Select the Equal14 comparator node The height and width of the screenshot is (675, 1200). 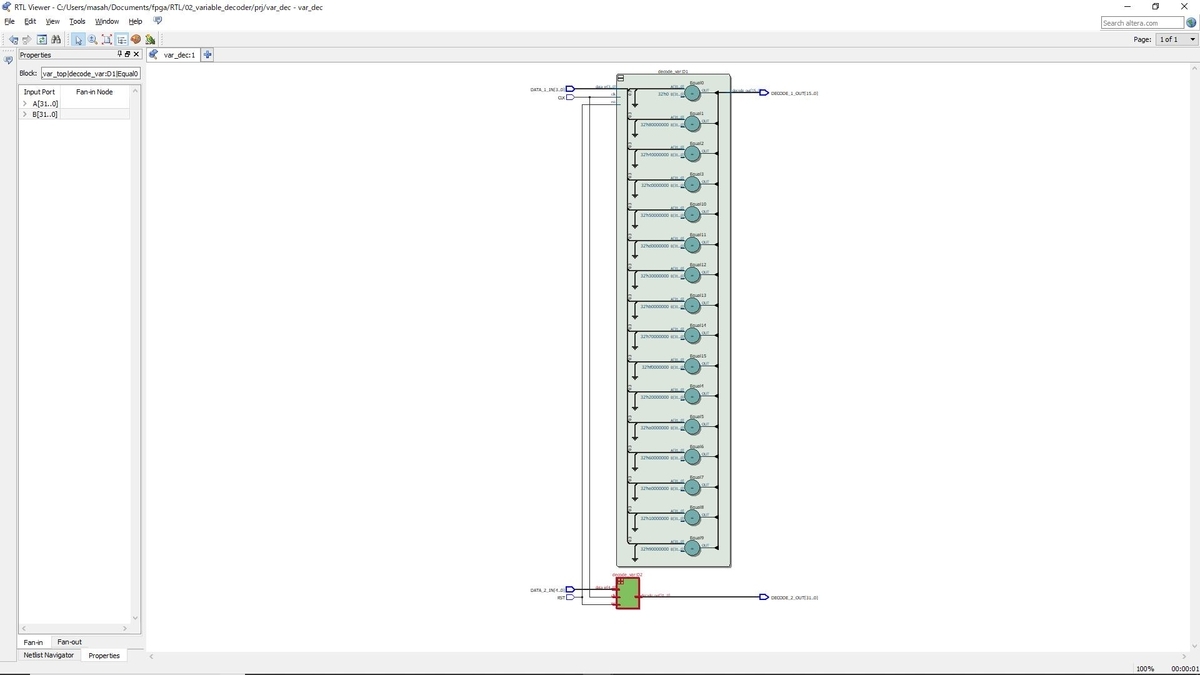[x=693, y=335]
